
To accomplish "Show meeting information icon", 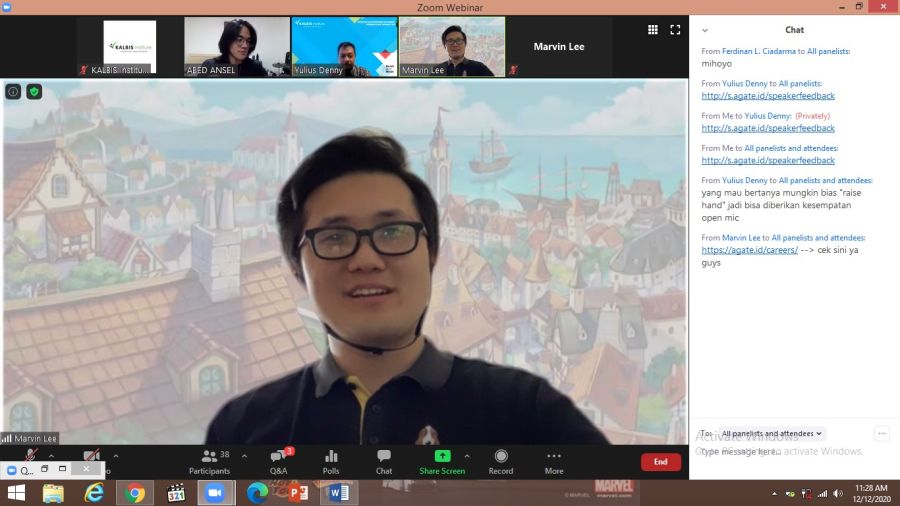I will click(13, 91).
